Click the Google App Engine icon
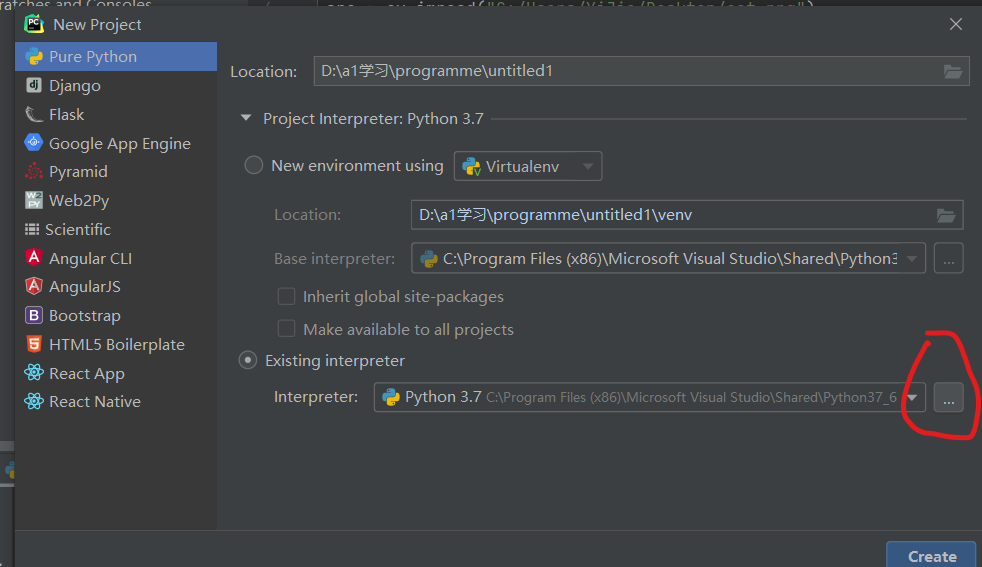This screenshot has width=982, height=567. tap(34, 142)
